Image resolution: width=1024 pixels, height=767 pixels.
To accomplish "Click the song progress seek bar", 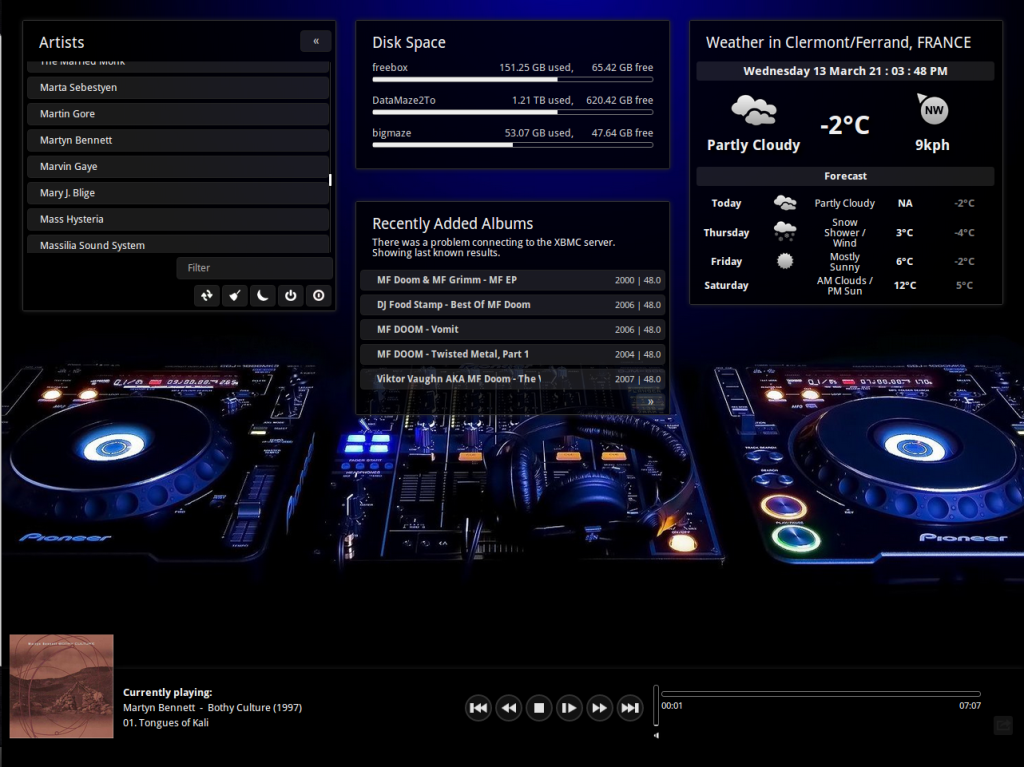I will [x=820, y=694].
